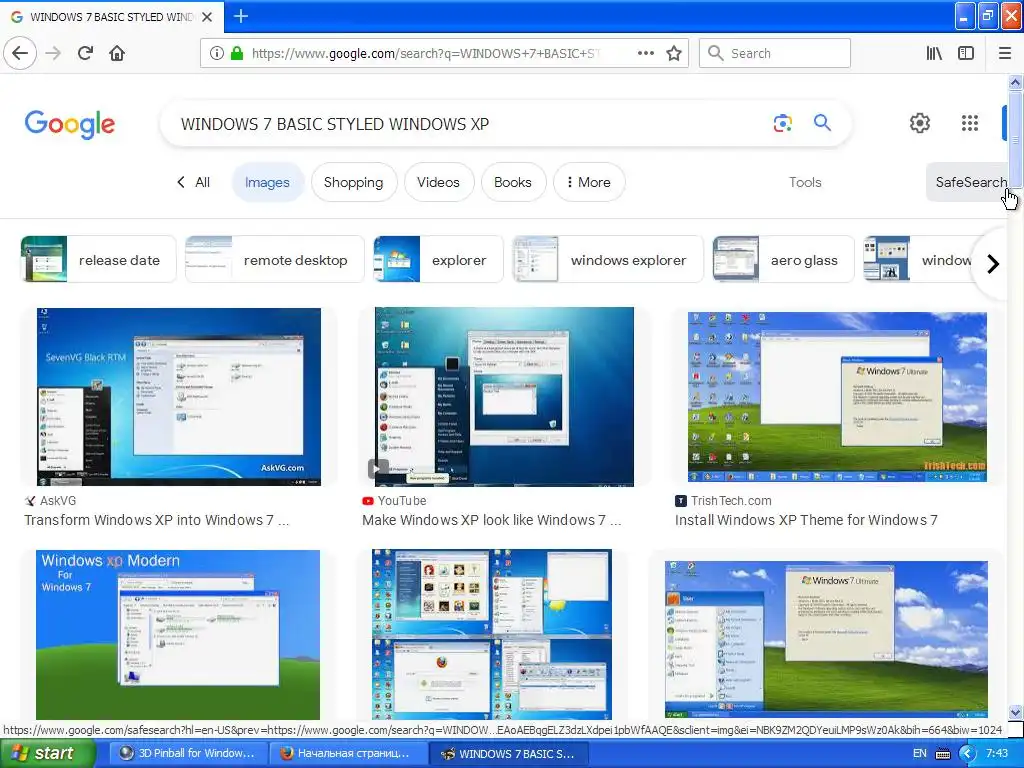Viewport: 1024px width, 768px height.
Task: Switch to Shopping results
Action: (353, 182)
